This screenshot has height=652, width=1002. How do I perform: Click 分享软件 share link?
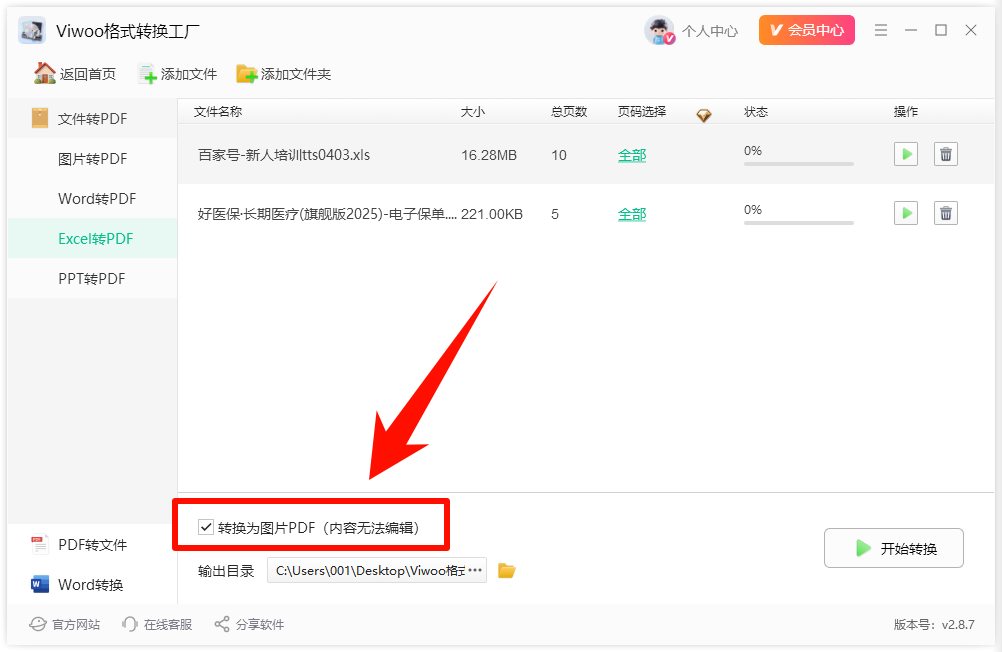click(x=249, y=625)
